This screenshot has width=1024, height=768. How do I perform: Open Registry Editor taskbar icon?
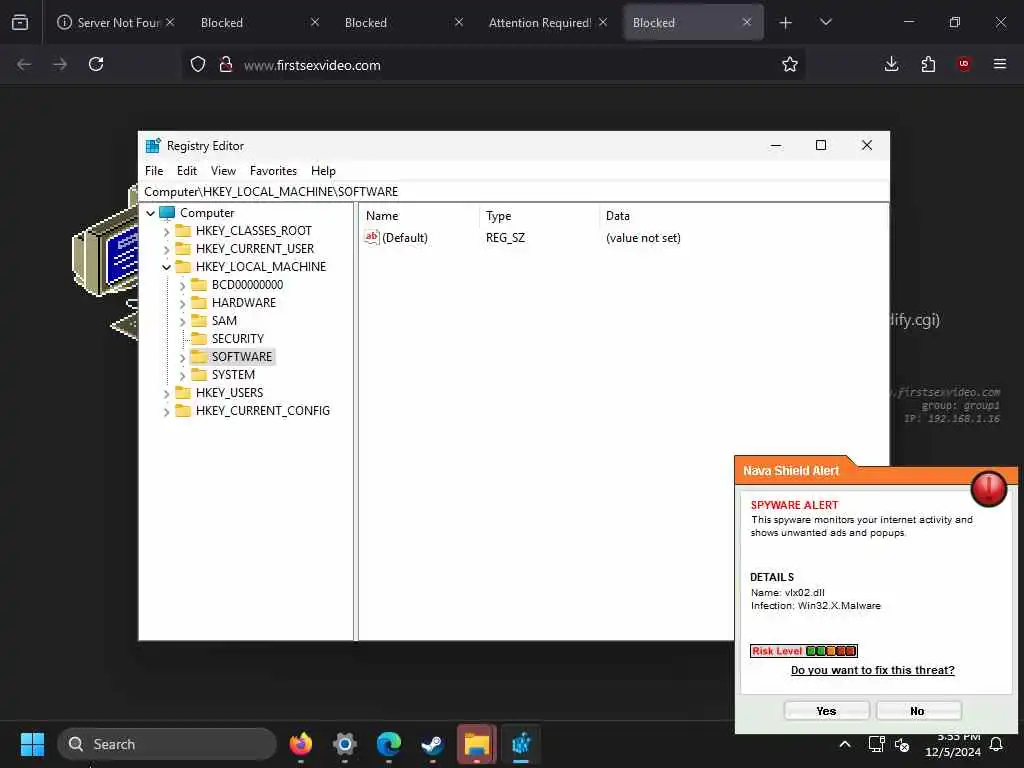521,744
